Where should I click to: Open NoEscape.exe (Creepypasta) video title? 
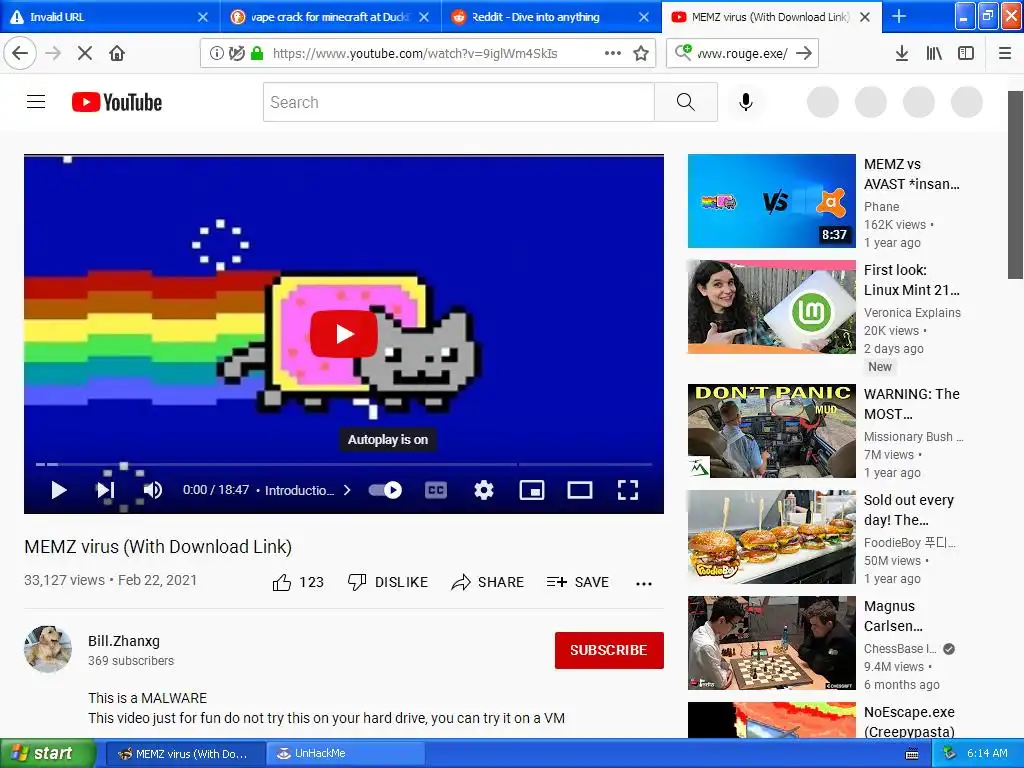pyautogui.click(x=909, y=722)
